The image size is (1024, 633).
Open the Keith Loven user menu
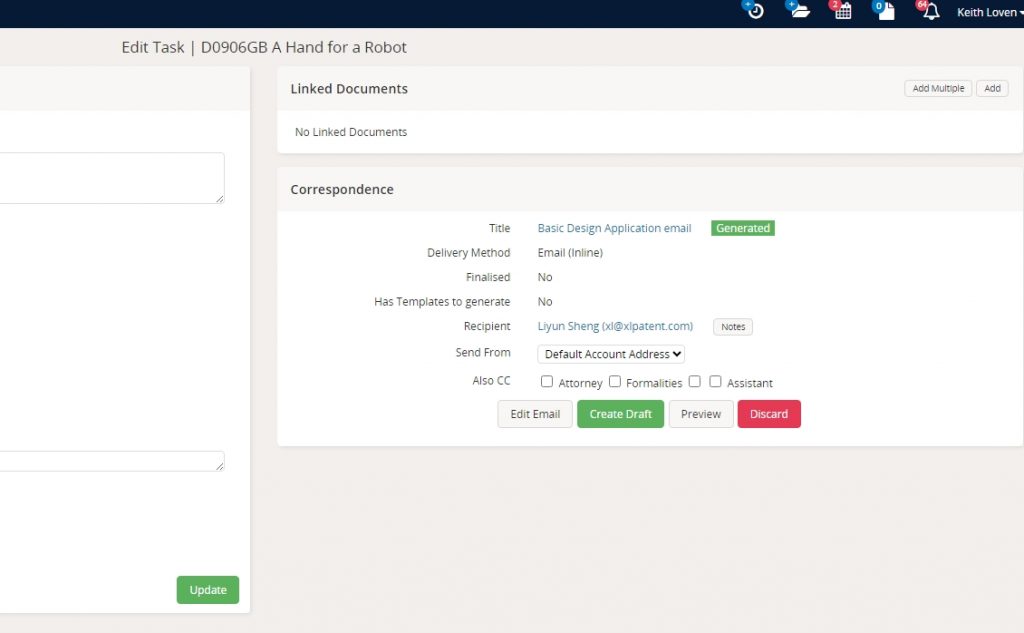point(989,13)
